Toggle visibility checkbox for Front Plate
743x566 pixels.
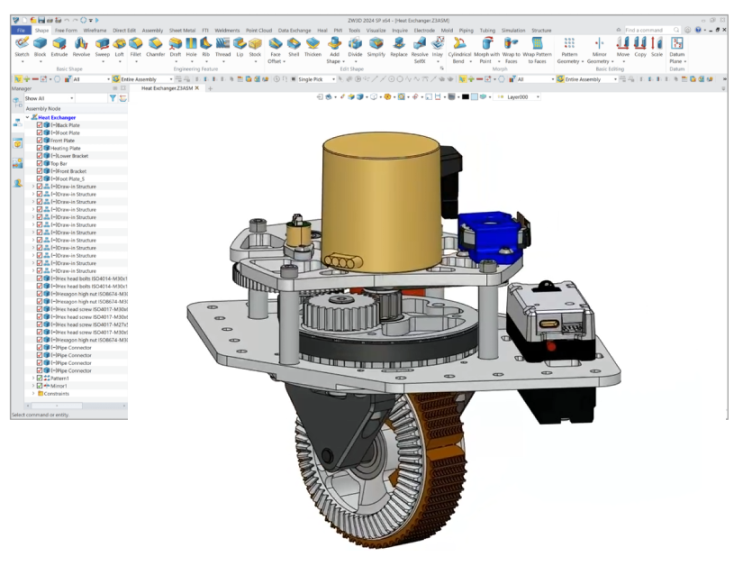[x=40, y=140]
